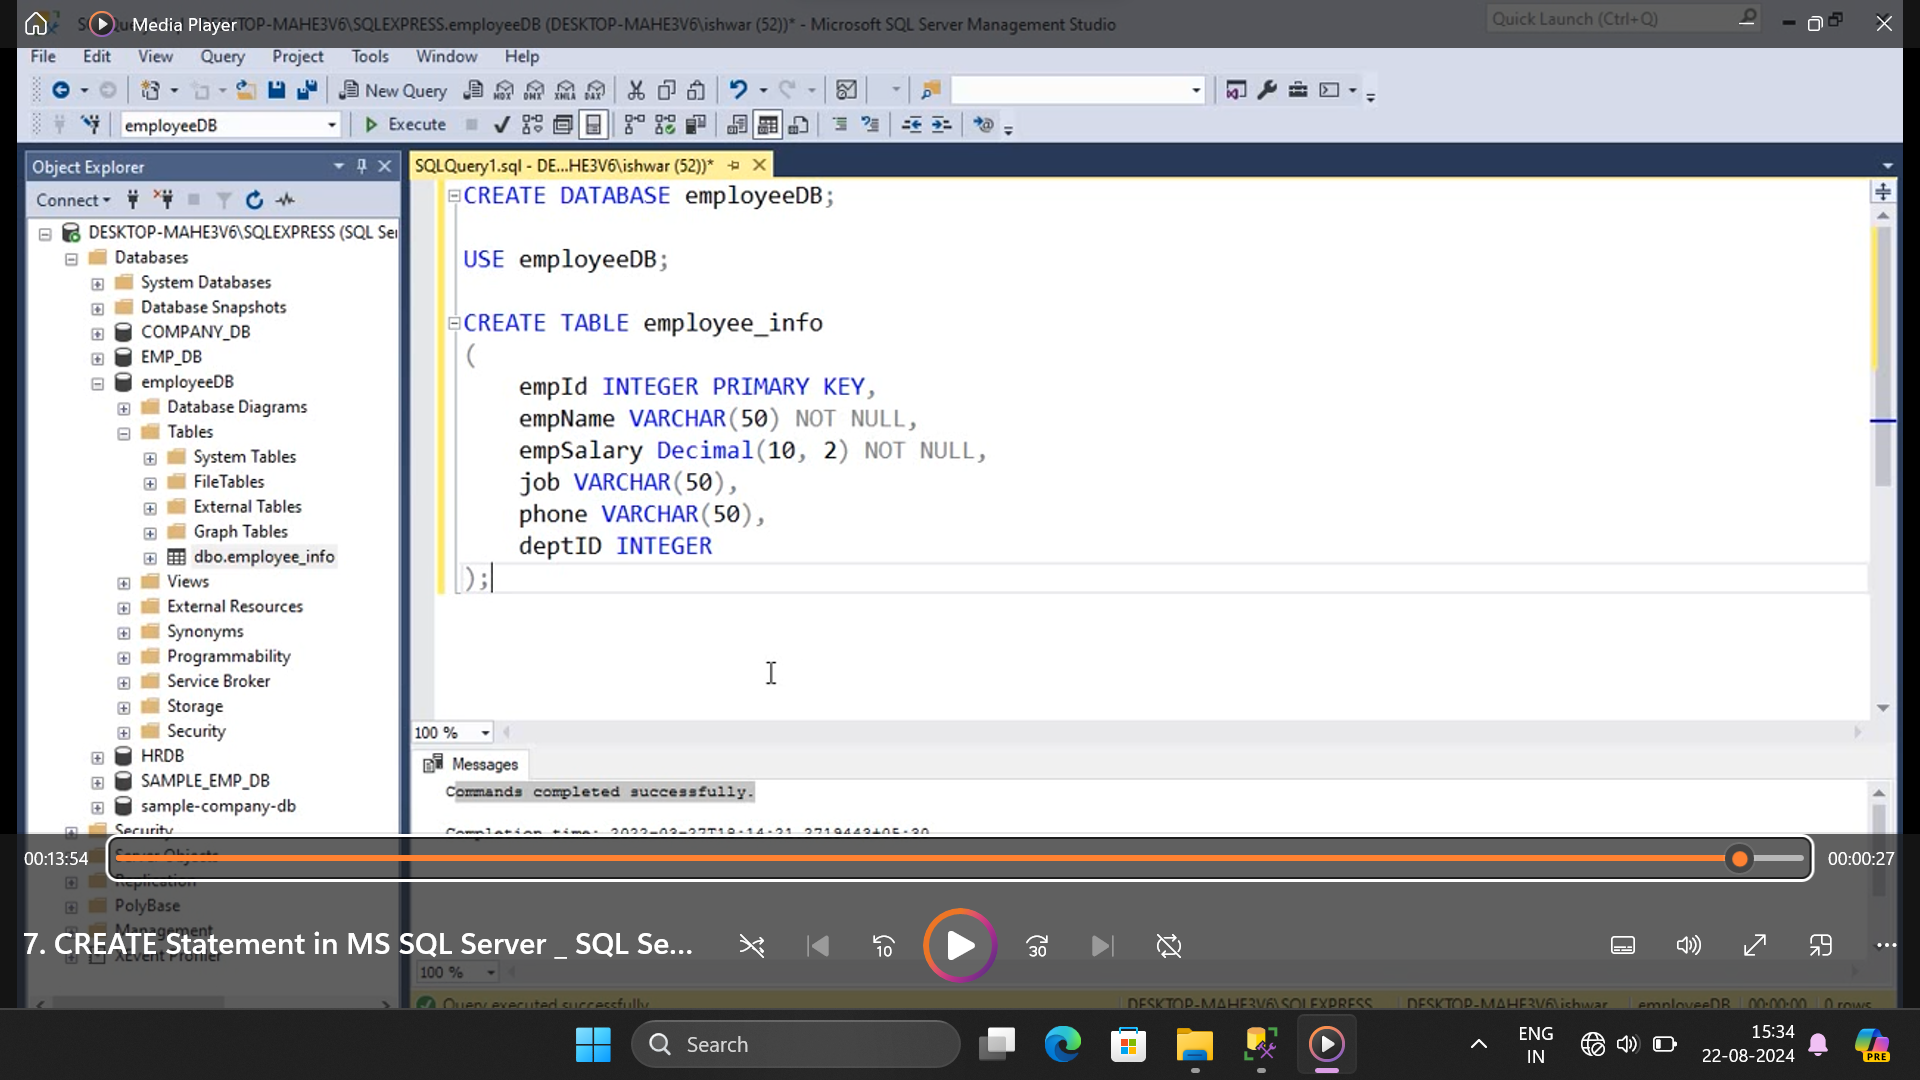Click New Query toolbar button
1920x1080 pixels.
pyautogui.click(x=394, y=90)
